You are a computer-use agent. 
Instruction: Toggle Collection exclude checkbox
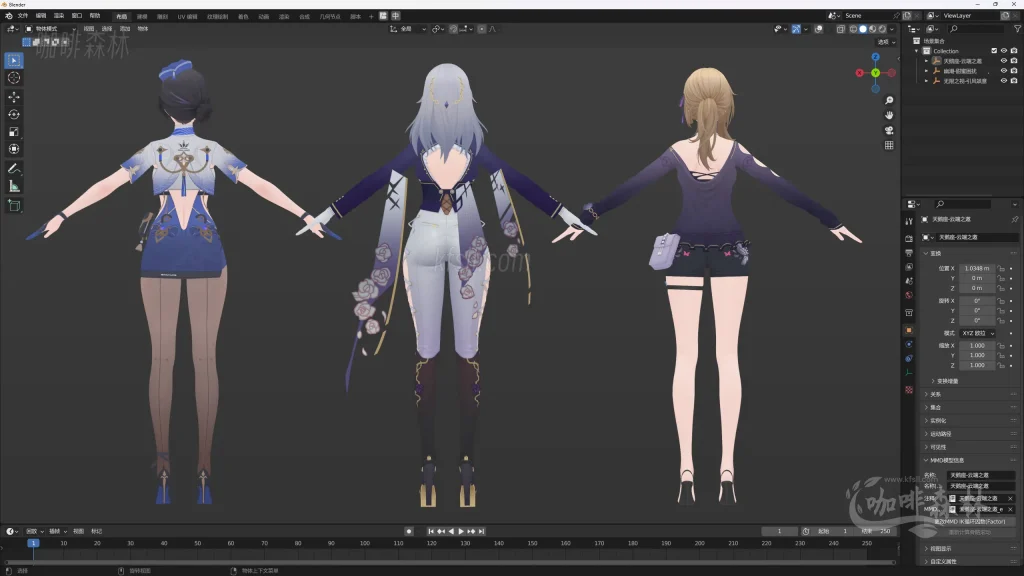(994, 51)
